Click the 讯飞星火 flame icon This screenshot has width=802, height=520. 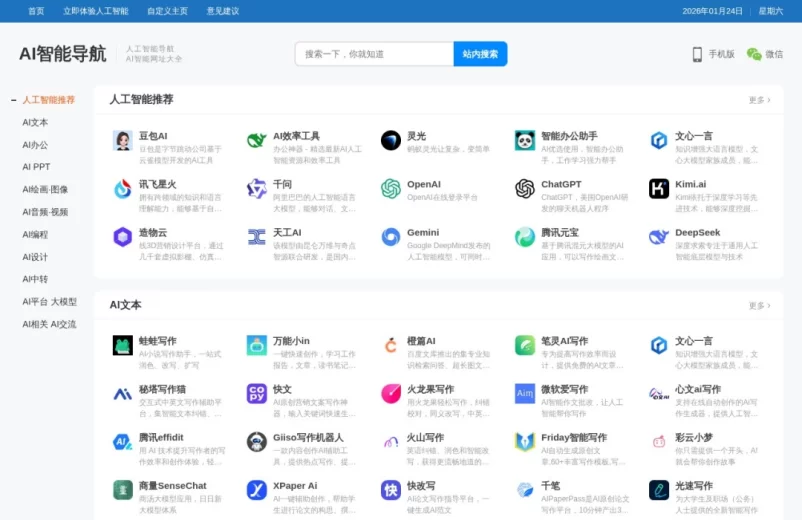coord(123,189)
